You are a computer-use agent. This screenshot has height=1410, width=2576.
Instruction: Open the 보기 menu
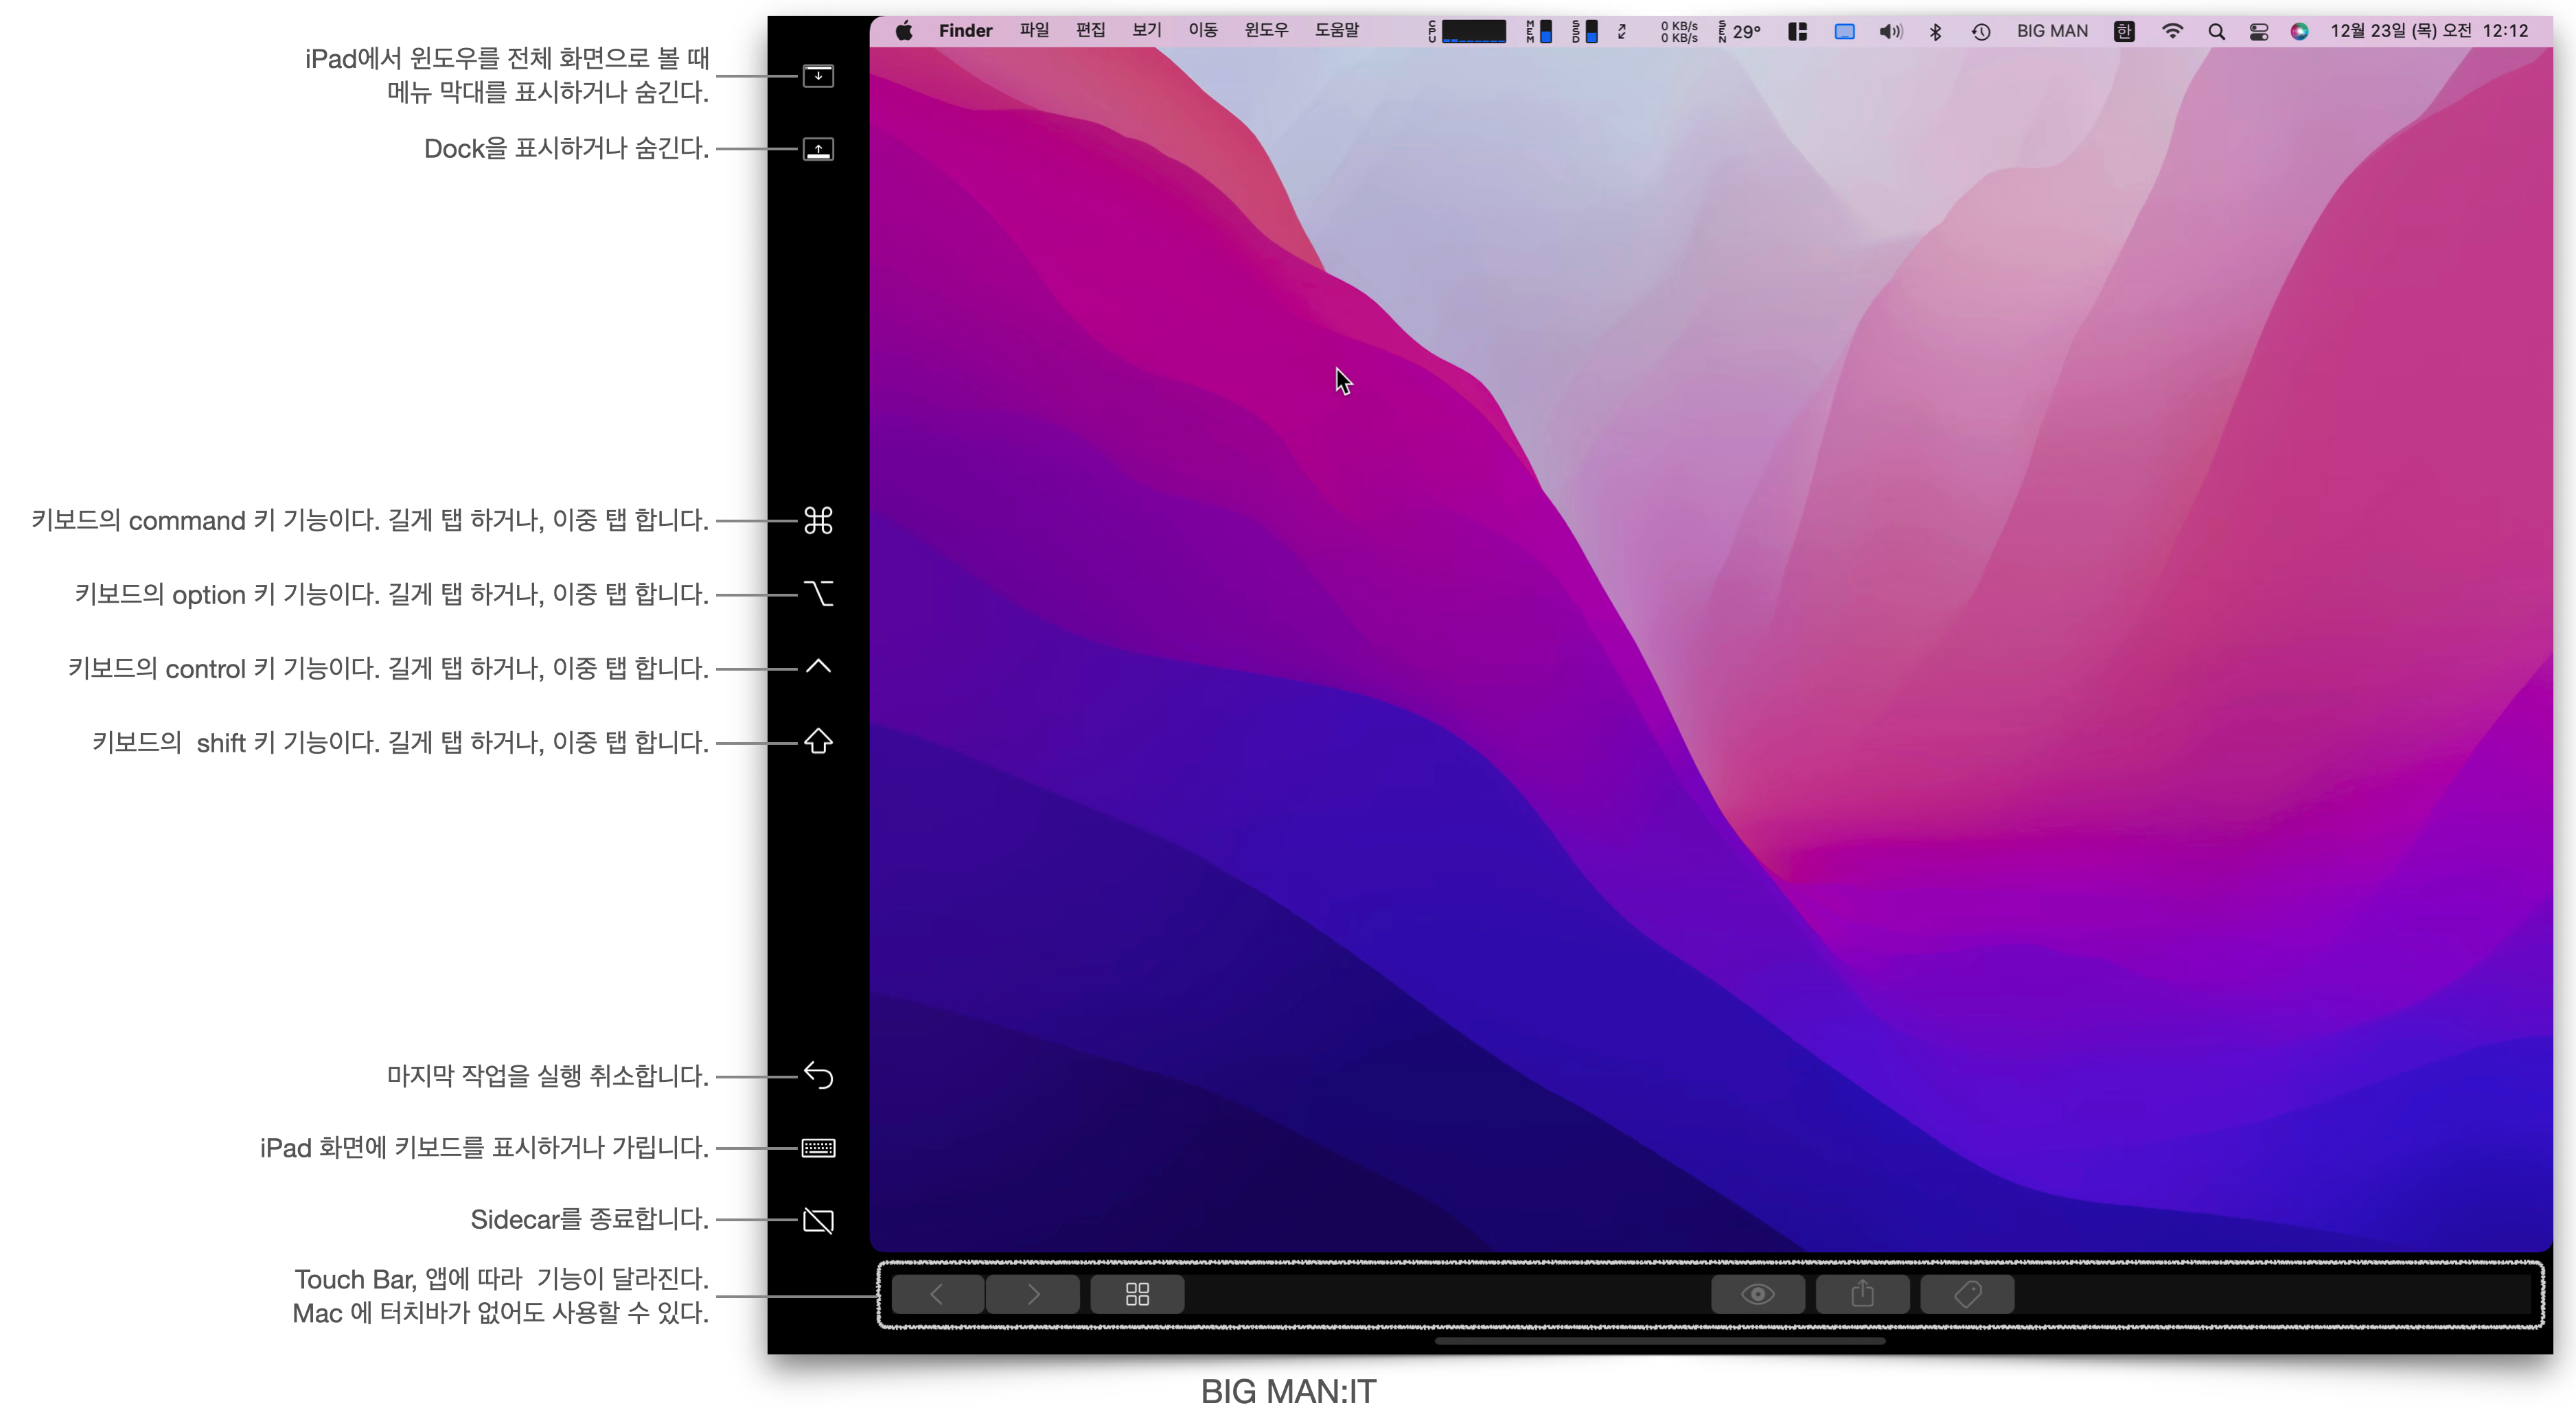pyautogui.click(x=1146, y=31)
